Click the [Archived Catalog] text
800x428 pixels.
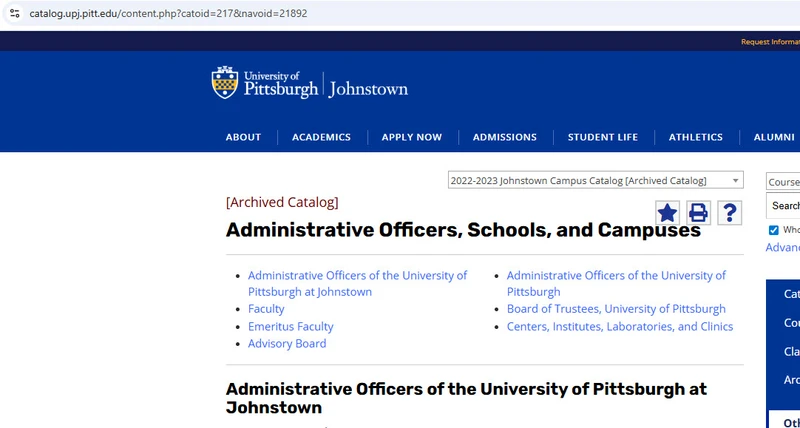coord(282,203)
